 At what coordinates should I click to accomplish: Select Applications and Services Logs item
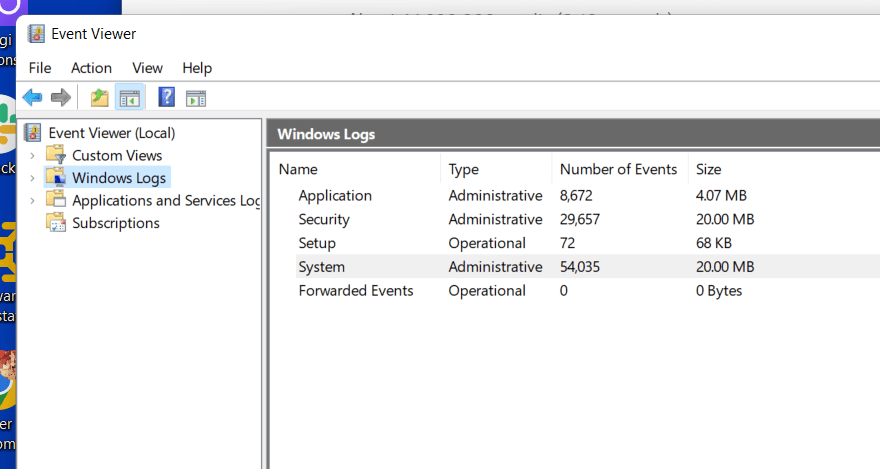tap(166, 200)
